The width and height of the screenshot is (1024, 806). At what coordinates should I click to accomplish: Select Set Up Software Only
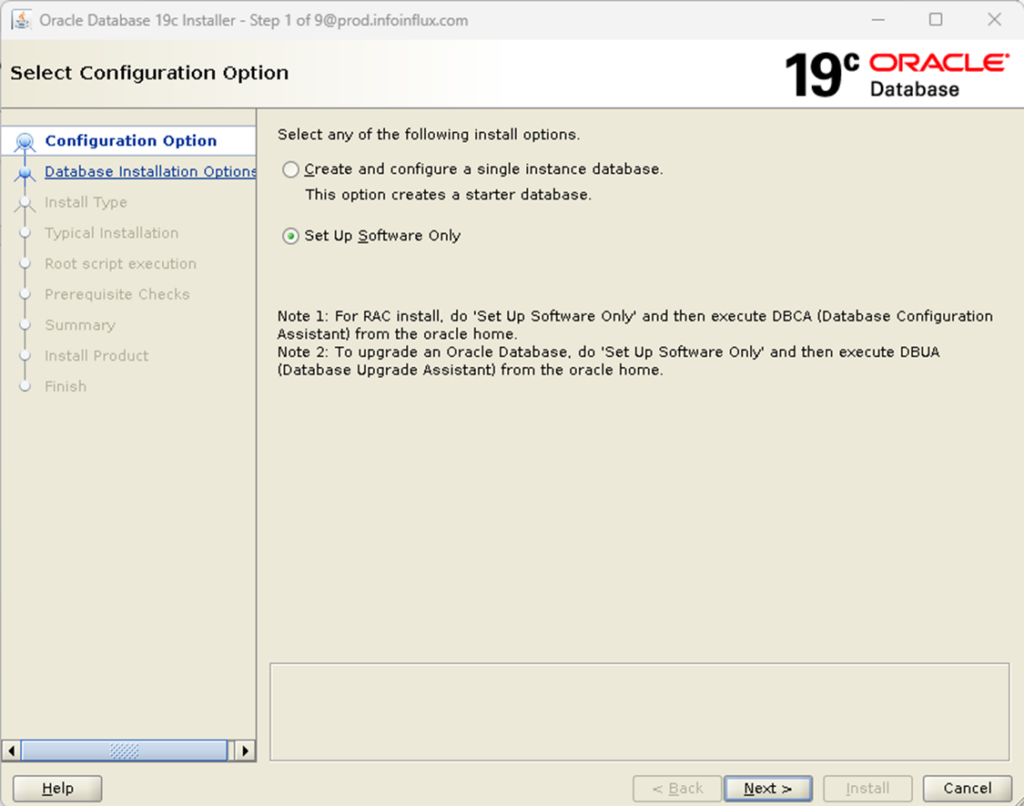coord(290,236)
